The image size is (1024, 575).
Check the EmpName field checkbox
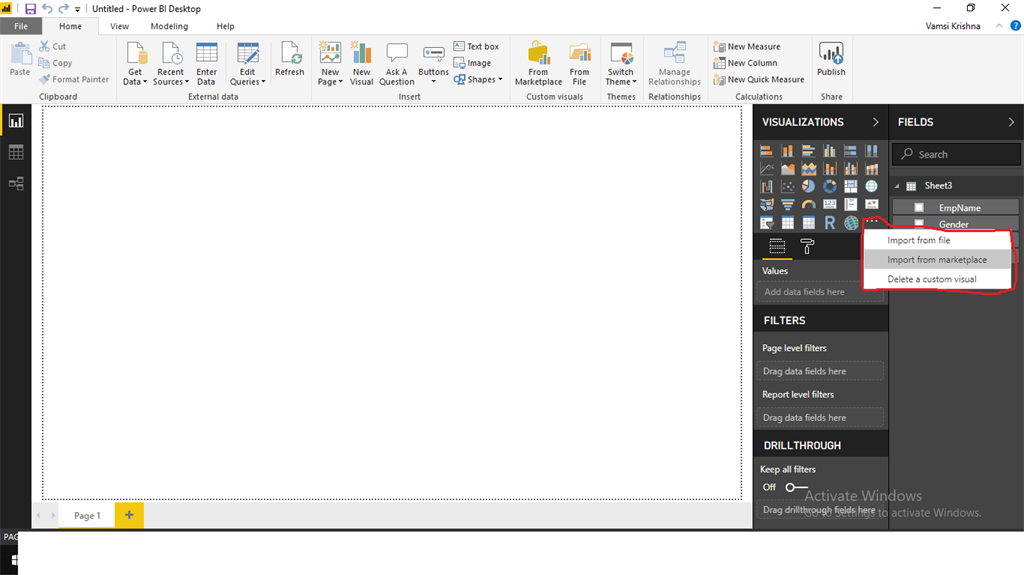pos(919,208)
